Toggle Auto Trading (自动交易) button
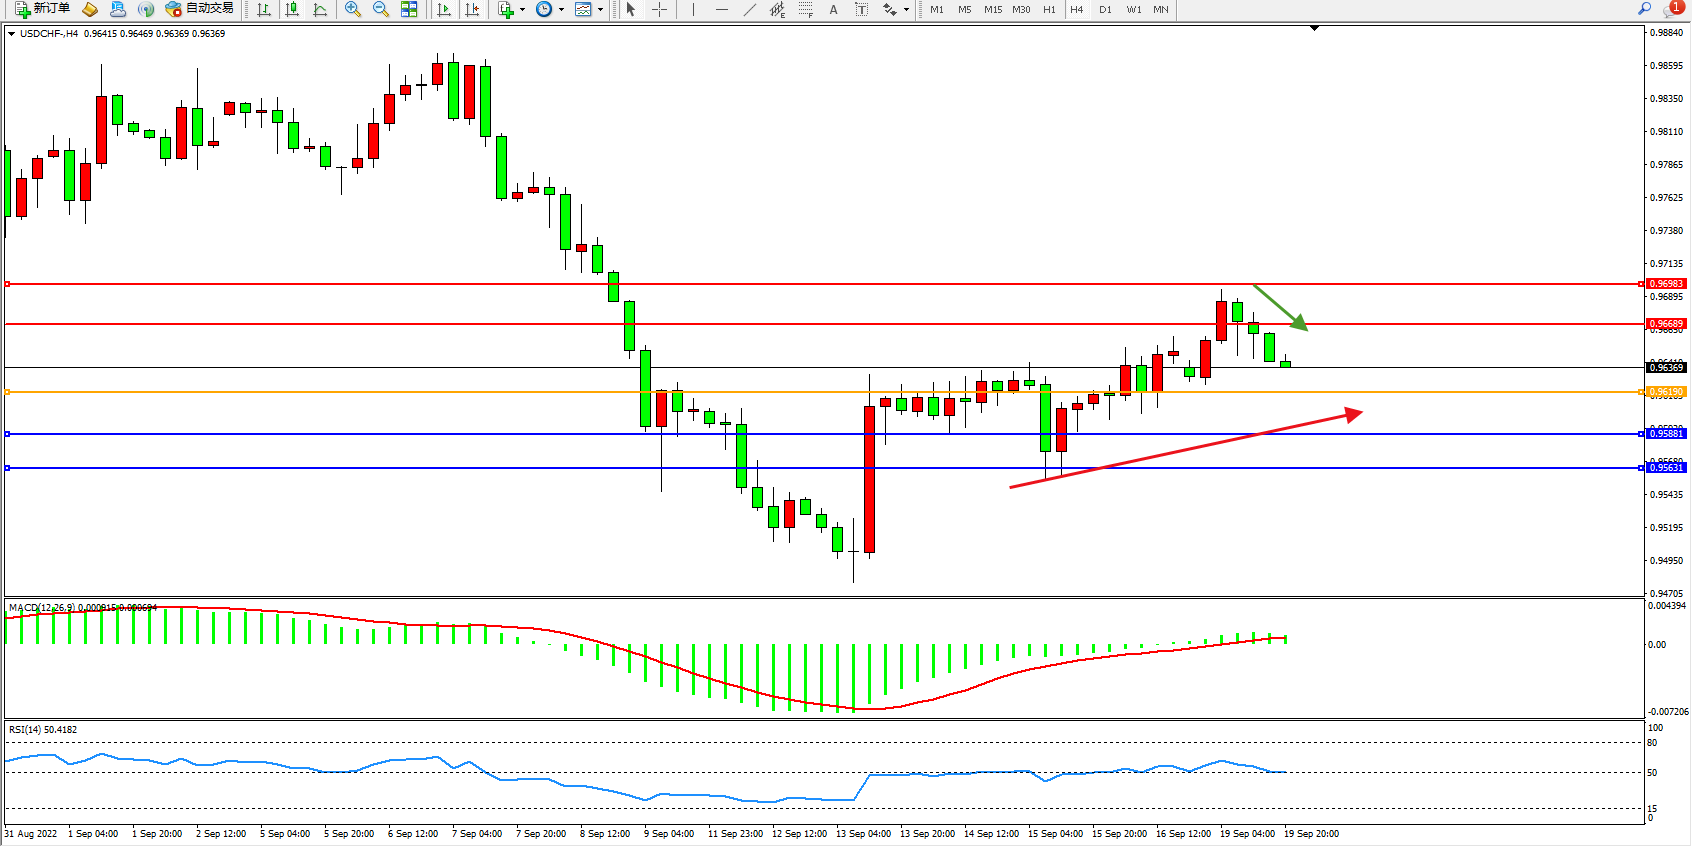 click(x=199, y=9)
